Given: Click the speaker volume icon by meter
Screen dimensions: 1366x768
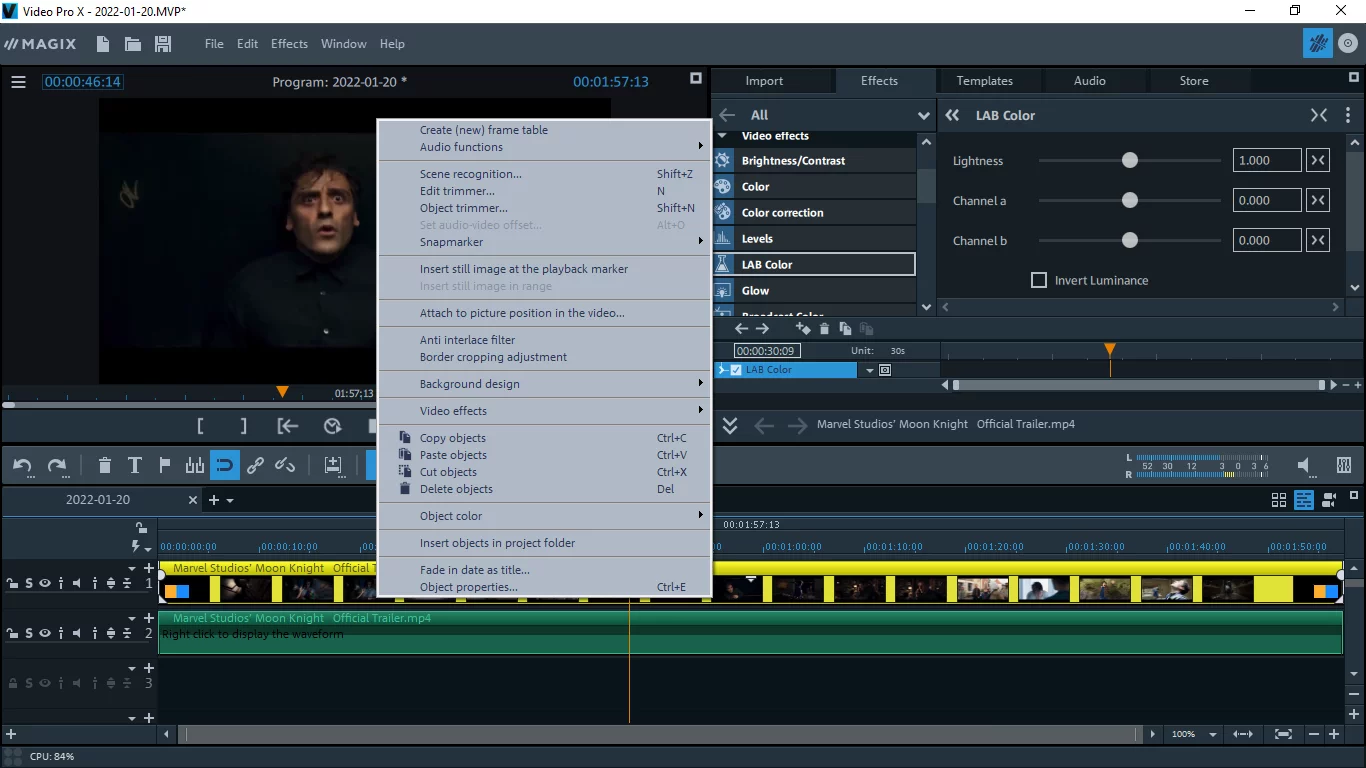Looking at the screenshot, I should tap(1304, 465).
